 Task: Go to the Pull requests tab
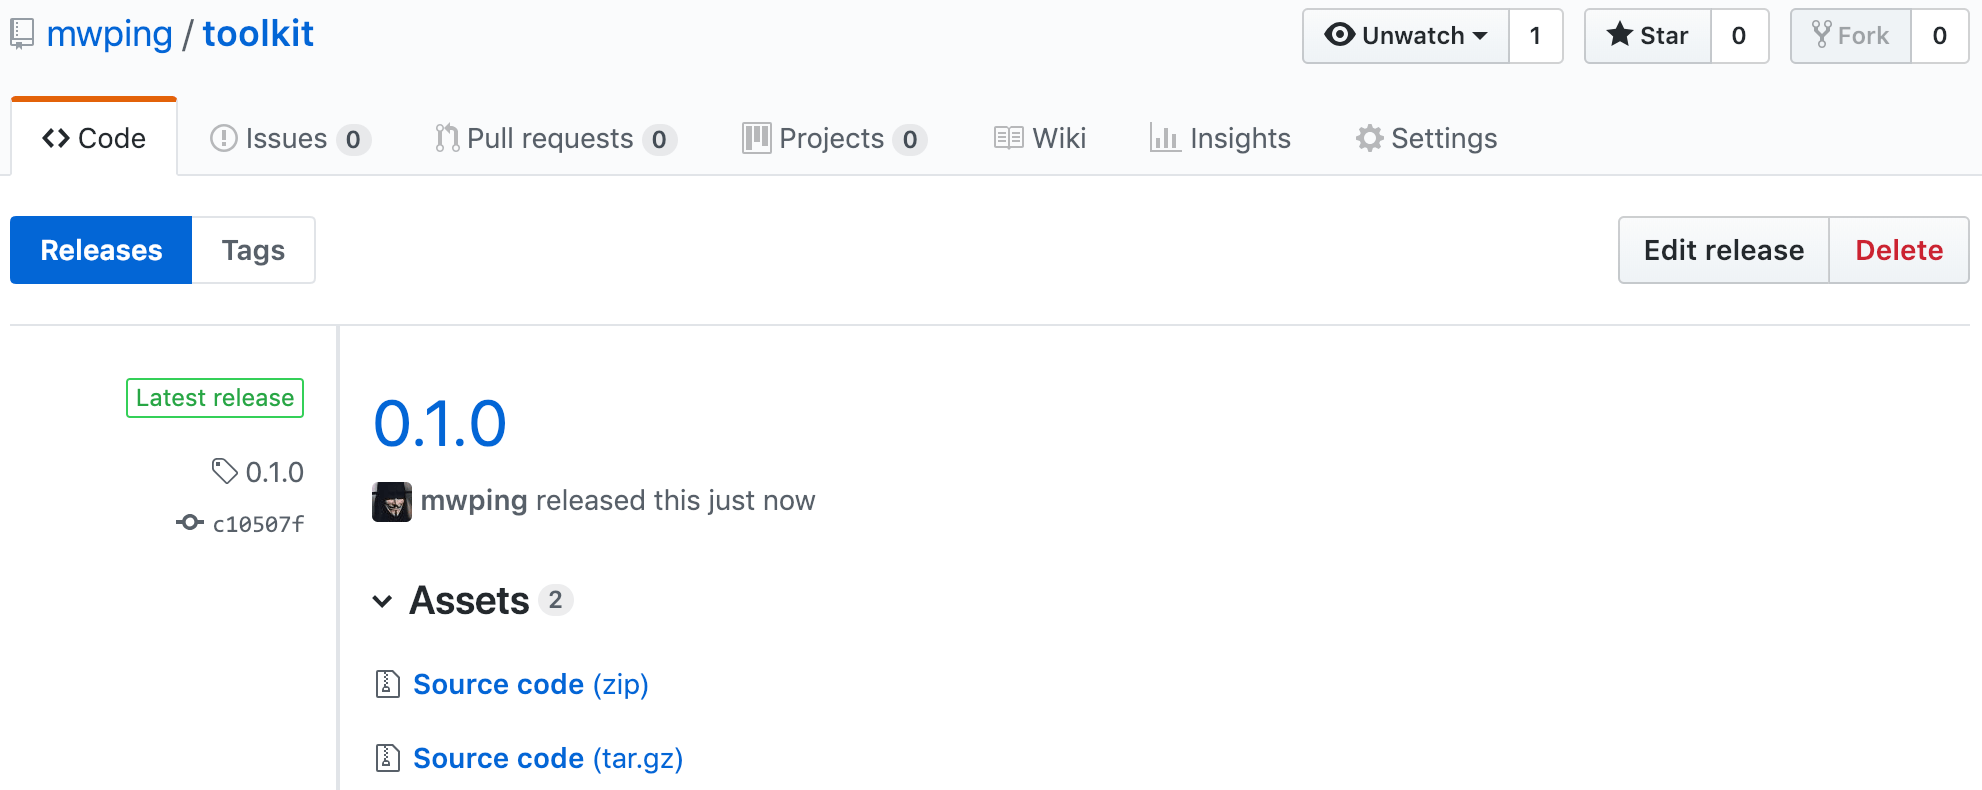point(556,138)
